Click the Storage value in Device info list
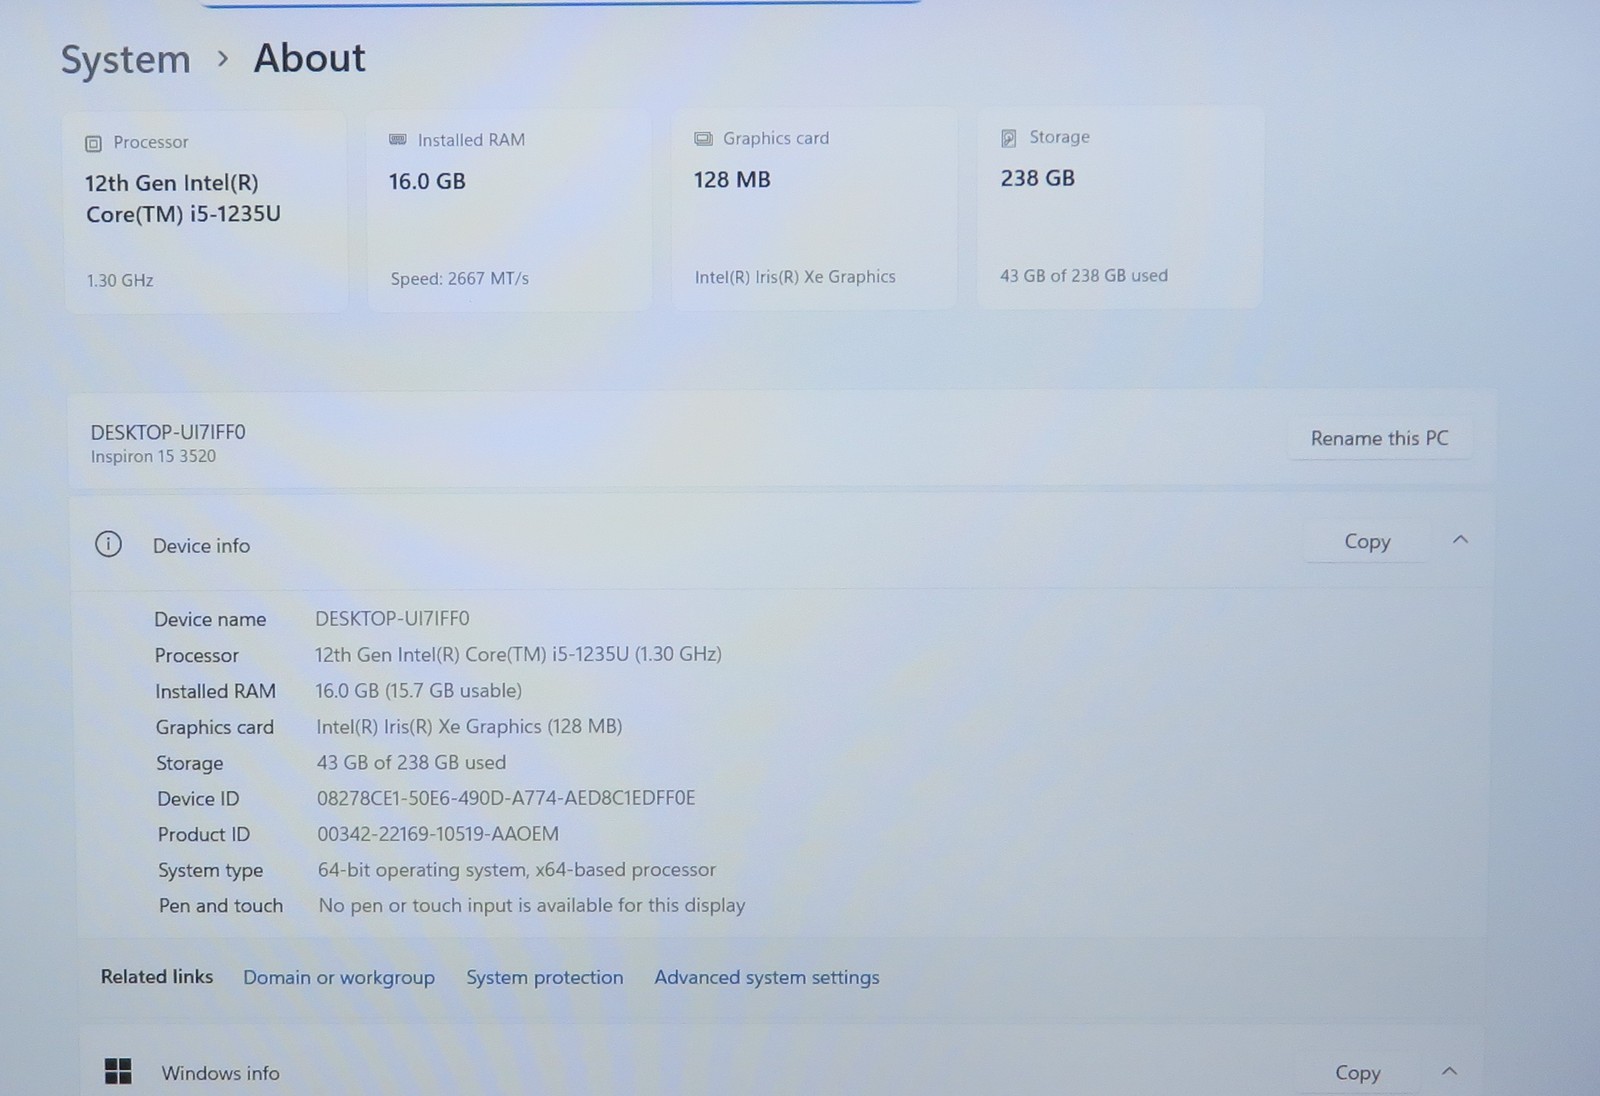The image size is (1600, 1096). tap(411, 762)
